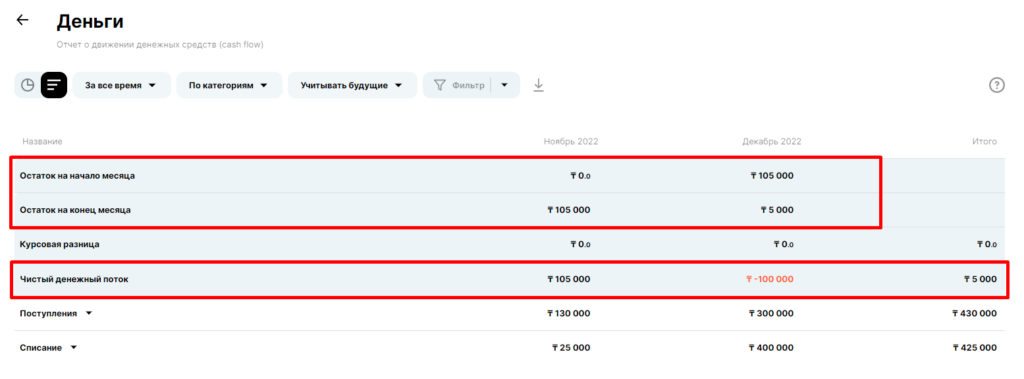Click December closing balance 5 000
Screen dimensions: 1024x379
click(777, 210)
